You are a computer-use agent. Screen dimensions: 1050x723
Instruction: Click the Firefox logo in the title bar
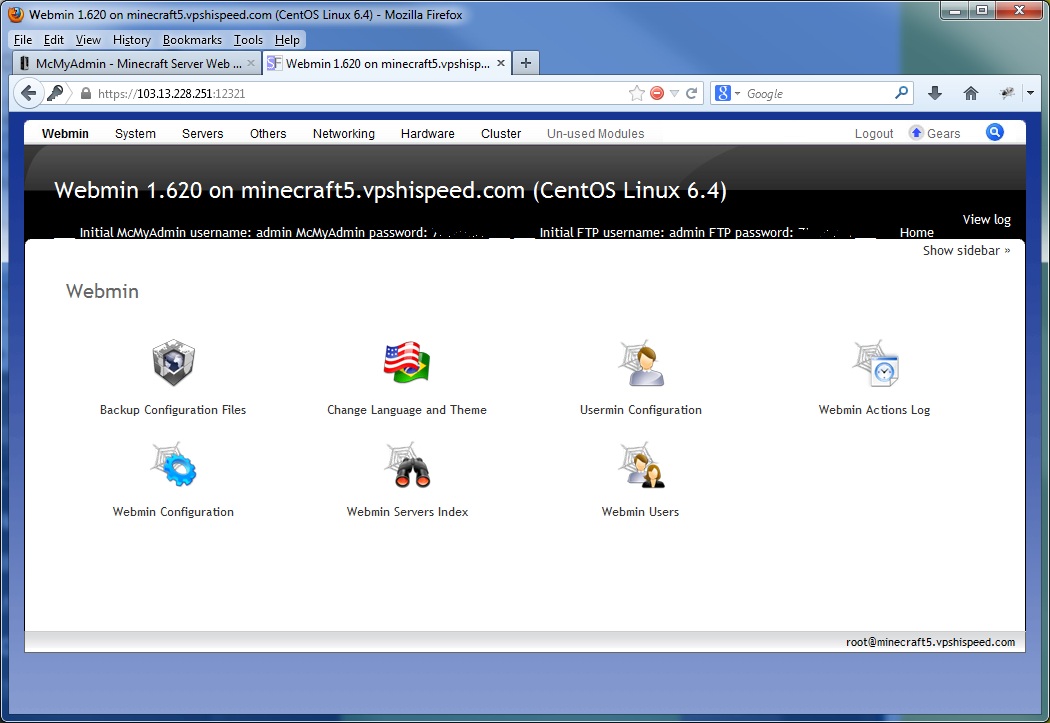click(x=16, y=14)
